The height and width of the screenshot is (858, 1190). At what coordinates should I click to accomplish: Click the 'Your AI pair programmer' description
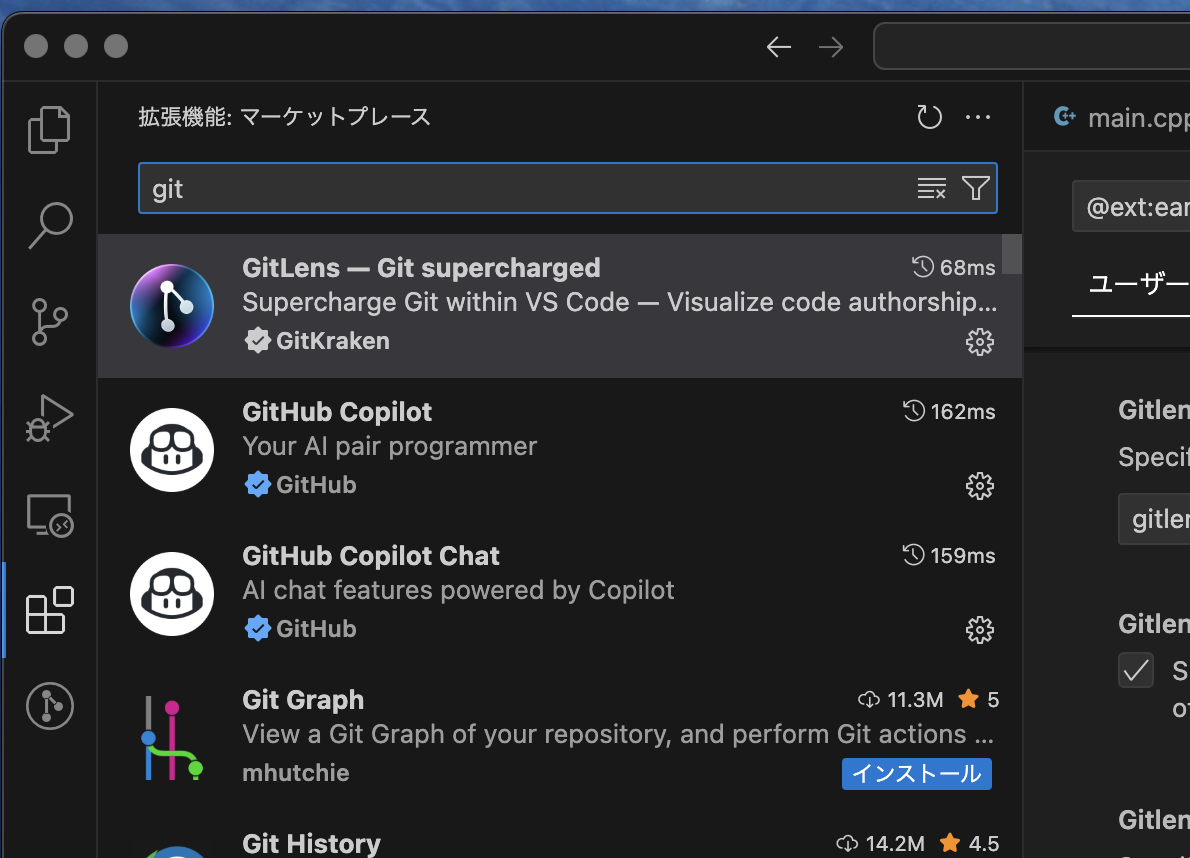pos(389,446)
